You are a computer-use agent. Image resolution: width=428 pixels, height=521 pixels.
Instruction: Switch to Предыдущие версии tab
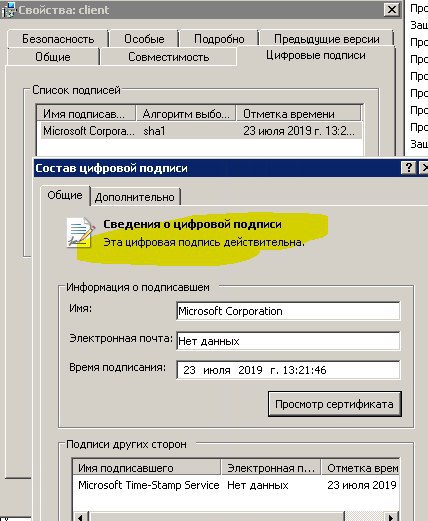point(326,39)
